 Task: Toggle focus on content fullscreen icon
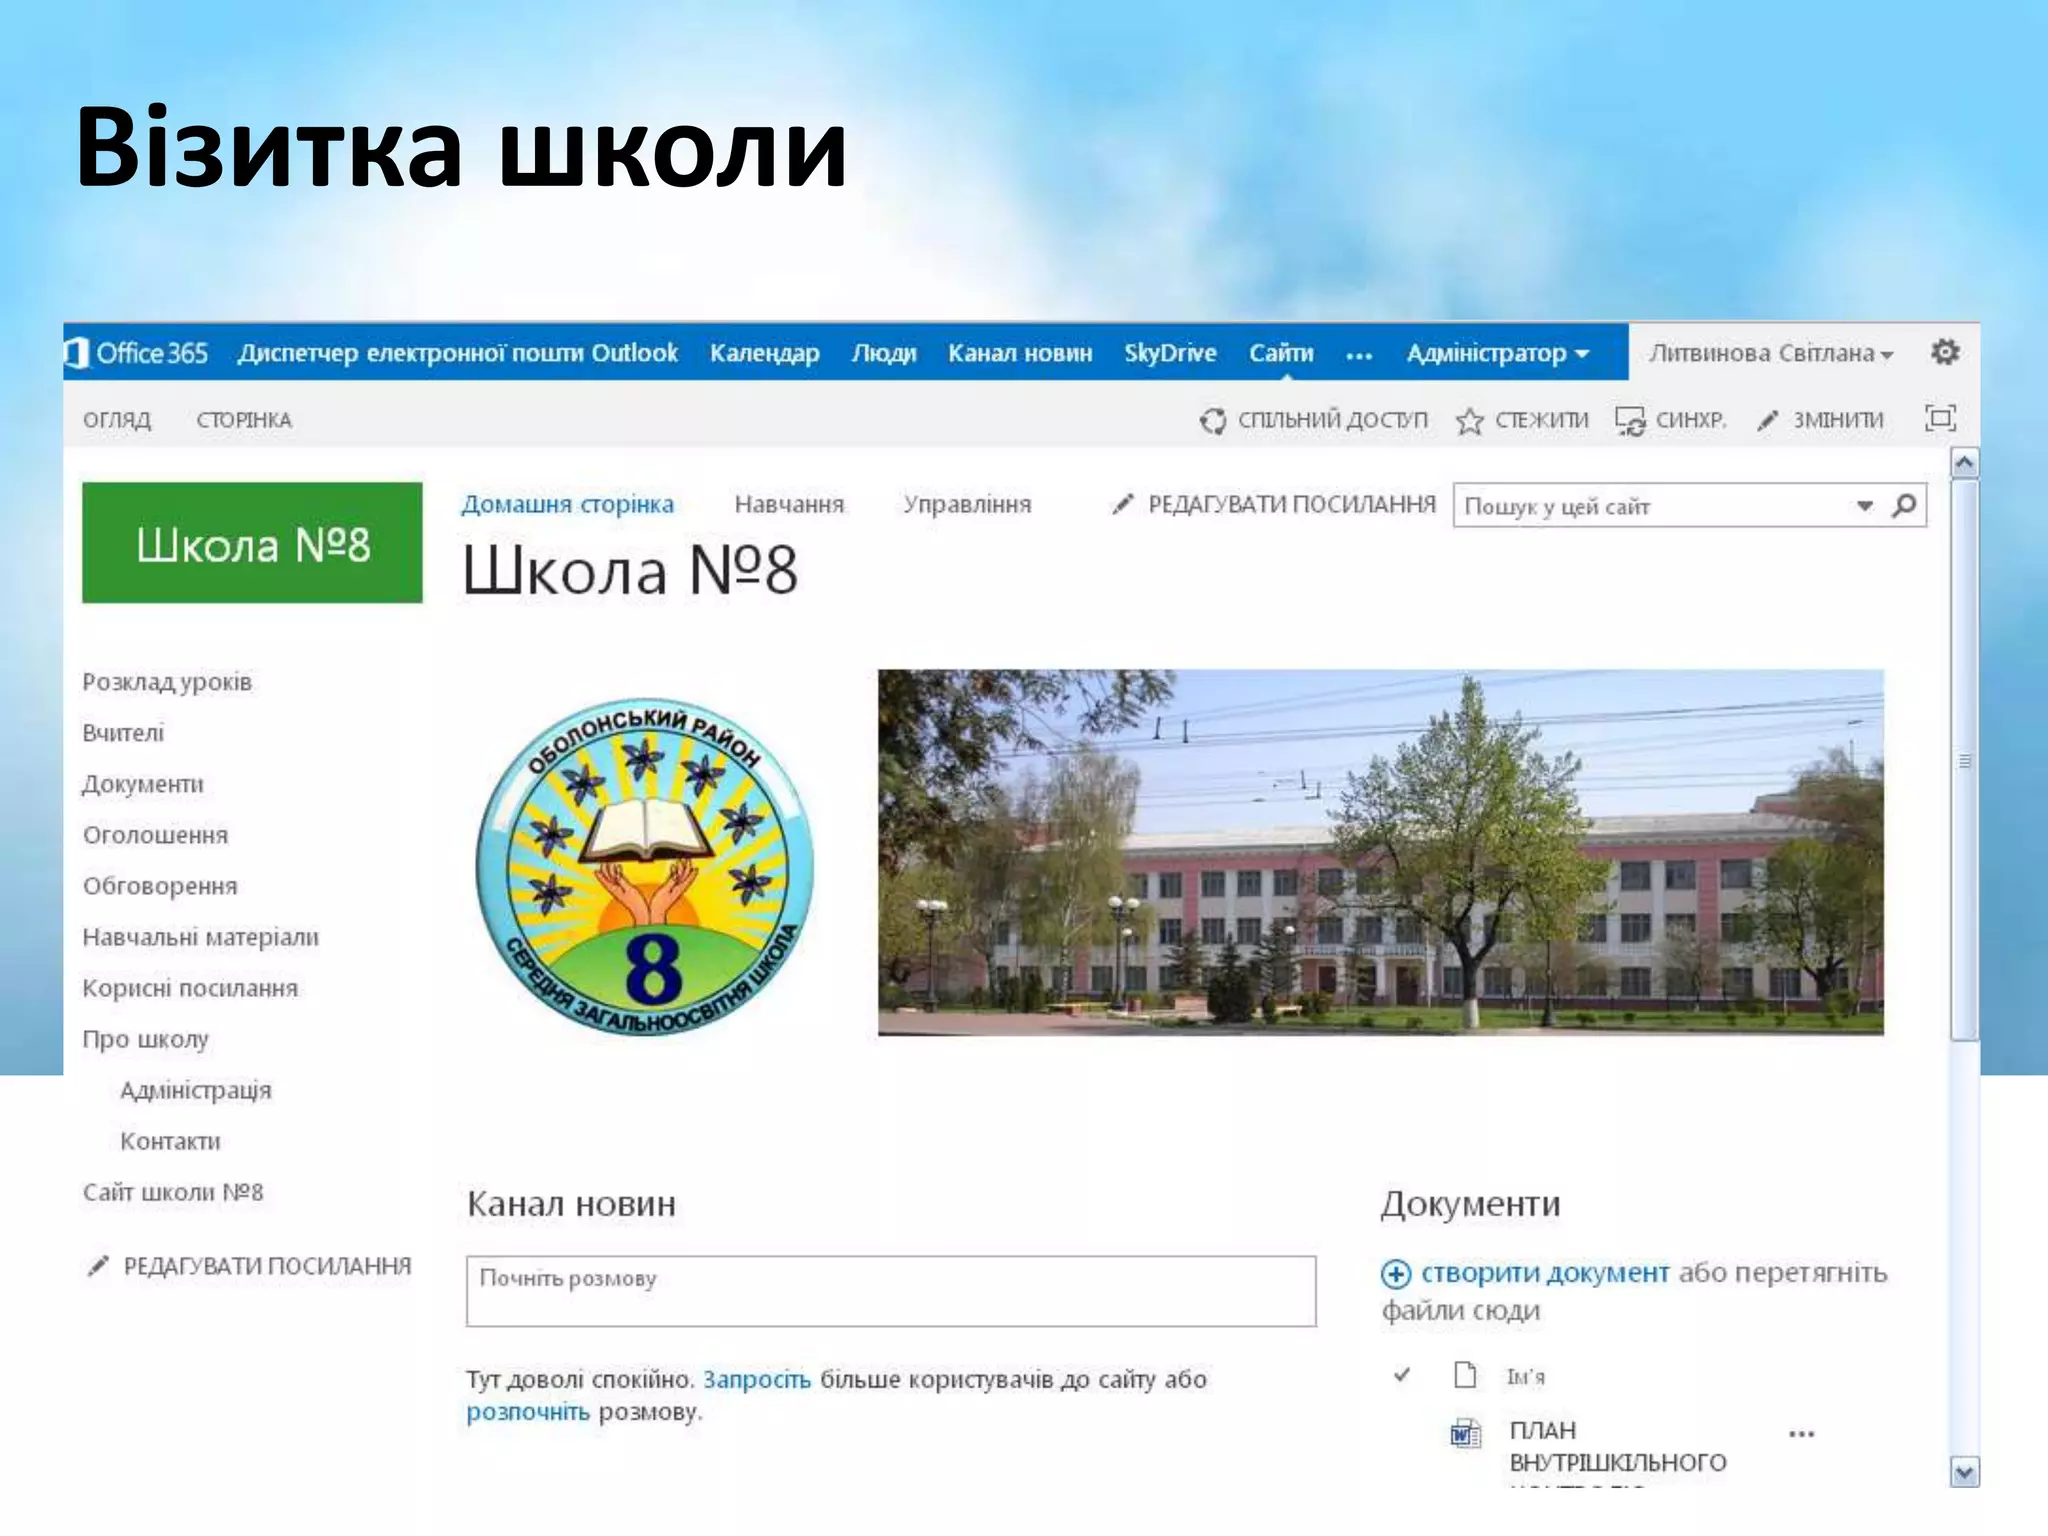click(1940, 418)
